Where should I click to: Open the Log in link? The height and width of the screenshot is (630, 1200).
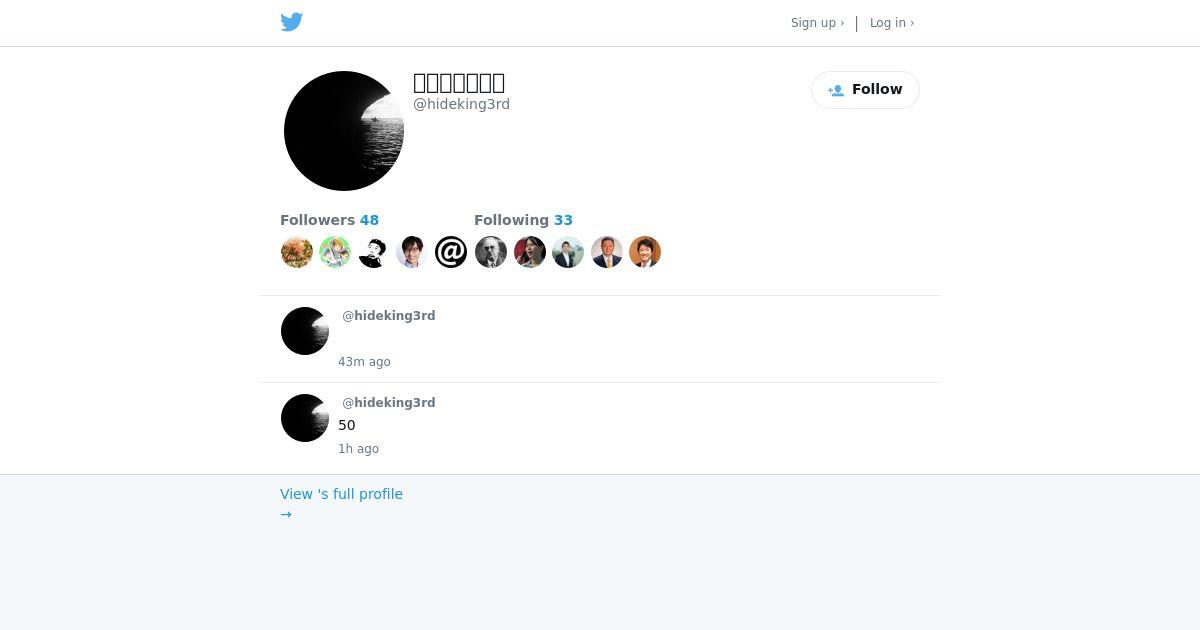[x=892, y=23]
